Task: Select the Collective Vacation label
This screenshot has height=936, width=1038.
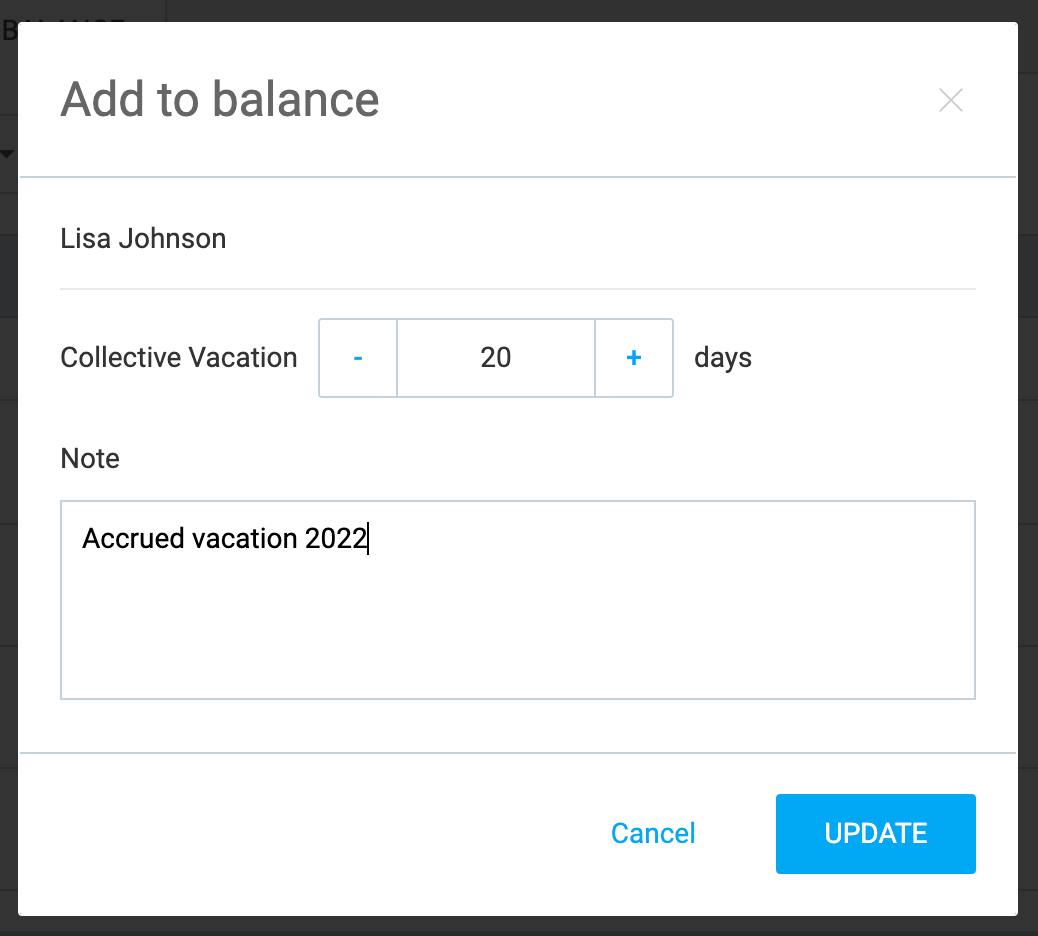Action: click(178, 357)
